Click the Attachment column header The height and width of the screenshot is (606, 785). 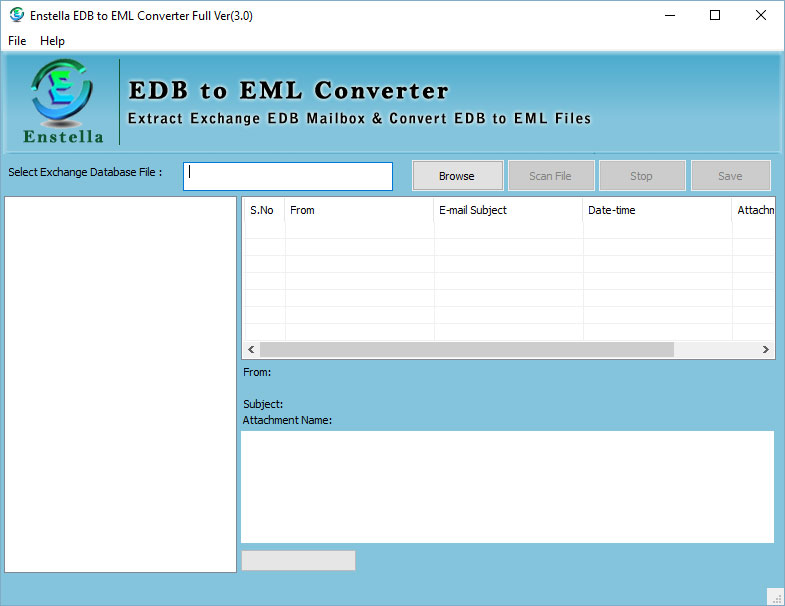pos(754,210)
